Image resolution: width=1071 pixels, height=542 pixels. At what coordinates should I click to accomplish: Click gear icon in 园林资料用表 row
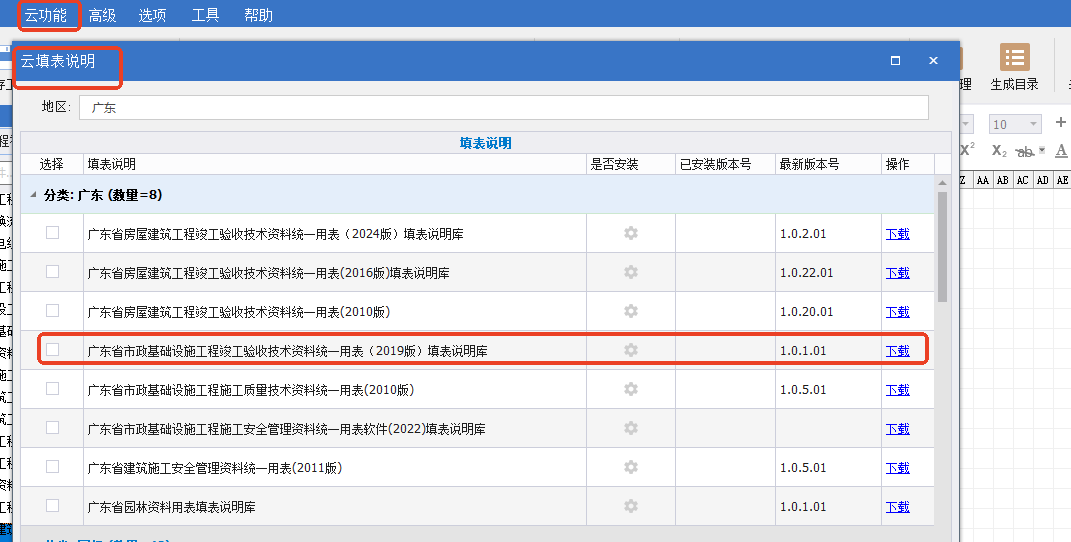tap(630, 507)
